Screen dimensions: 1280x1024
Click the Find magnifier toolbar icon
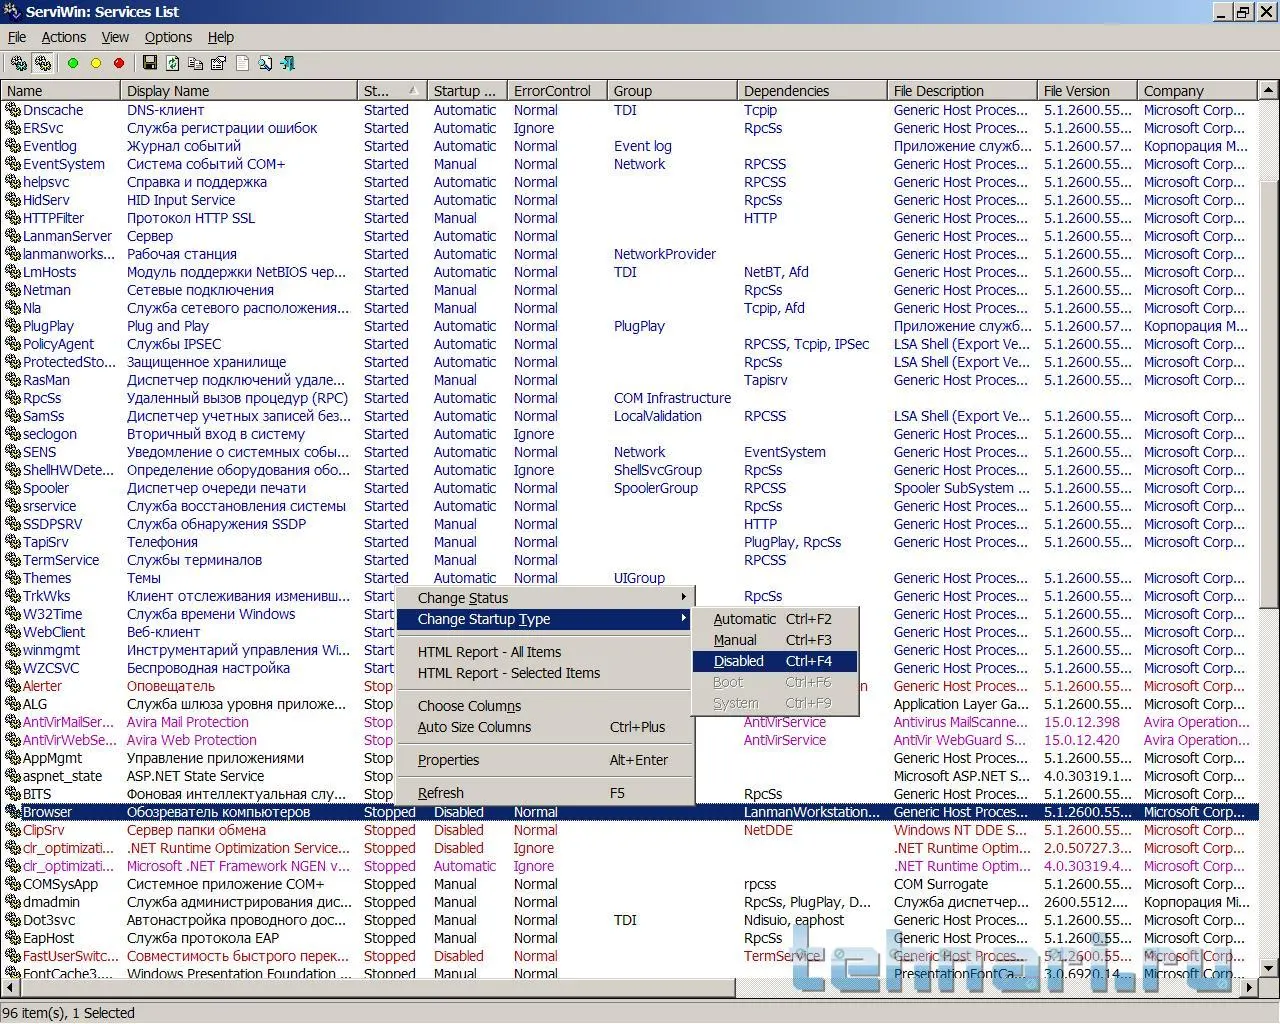click(265, 64)
